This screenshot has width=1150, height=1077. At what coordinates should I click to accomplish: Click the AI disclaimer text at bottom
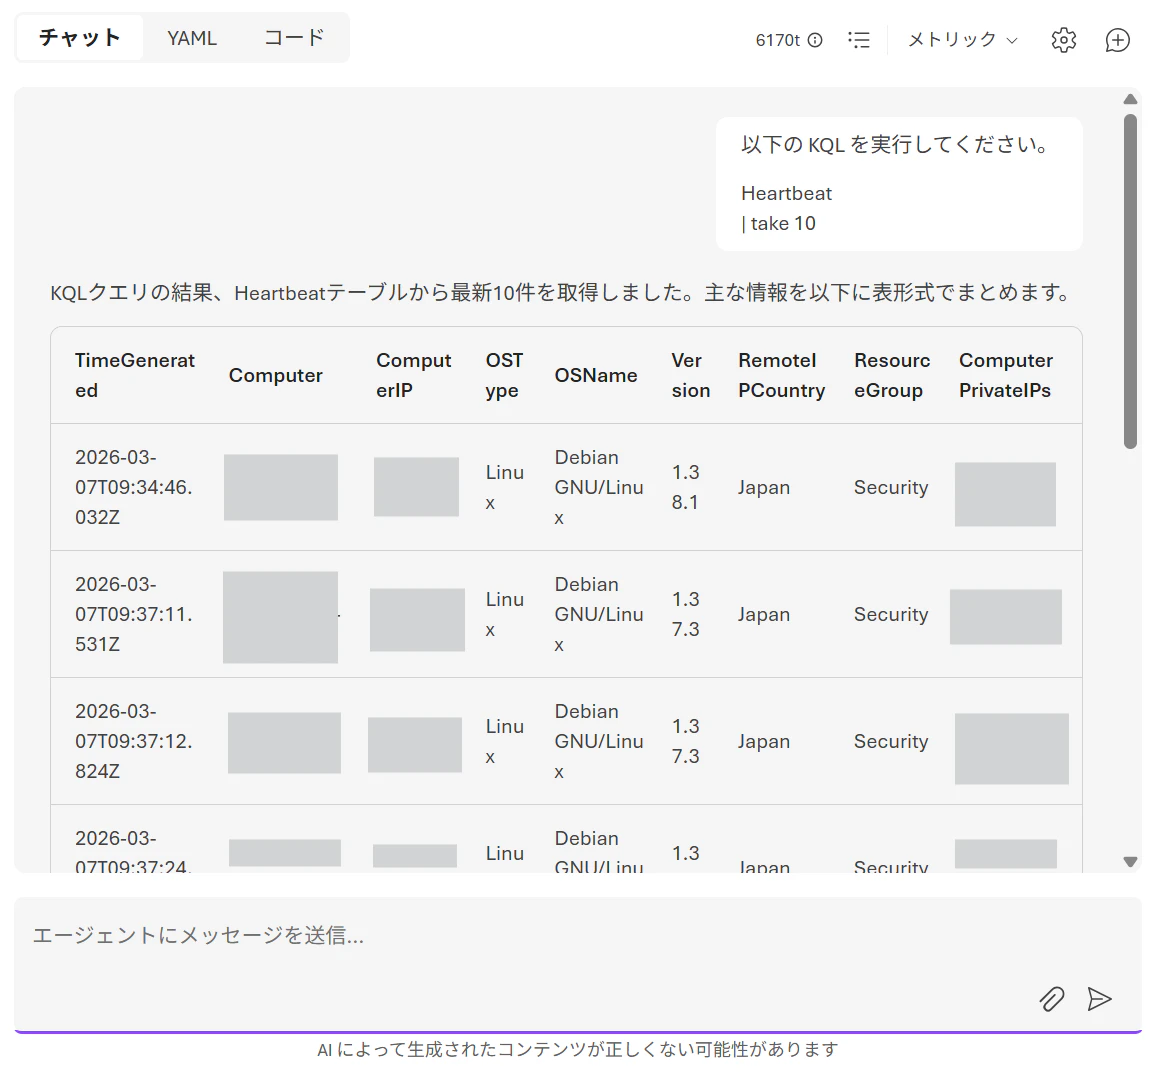click(577, 1050)
